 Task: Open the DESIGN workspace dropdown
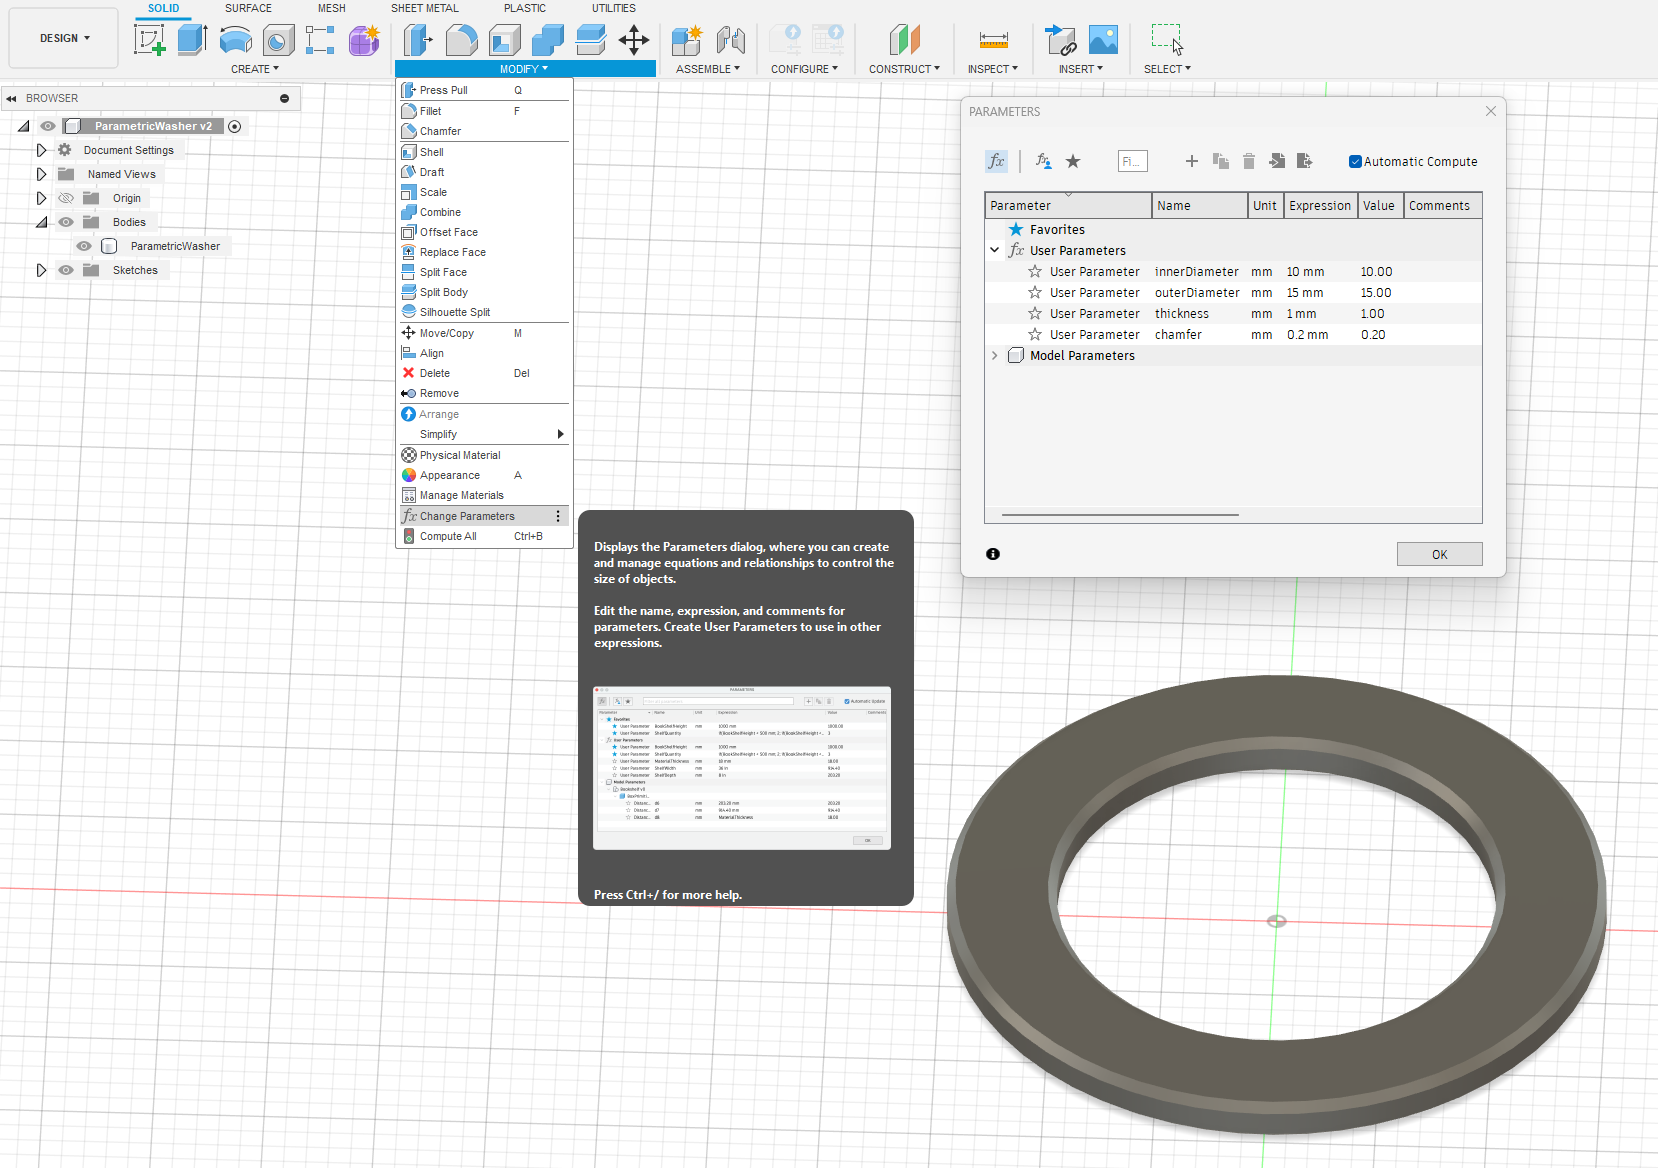click(64, 38)
